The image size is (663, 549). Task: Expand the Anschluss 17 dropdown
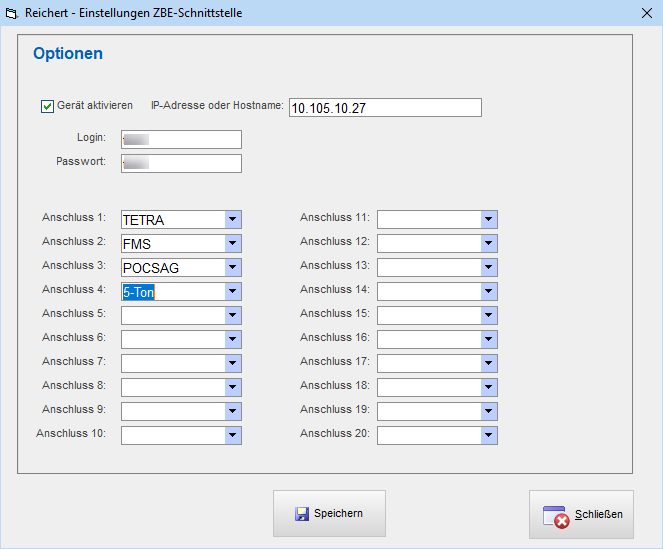pos(488,364)
